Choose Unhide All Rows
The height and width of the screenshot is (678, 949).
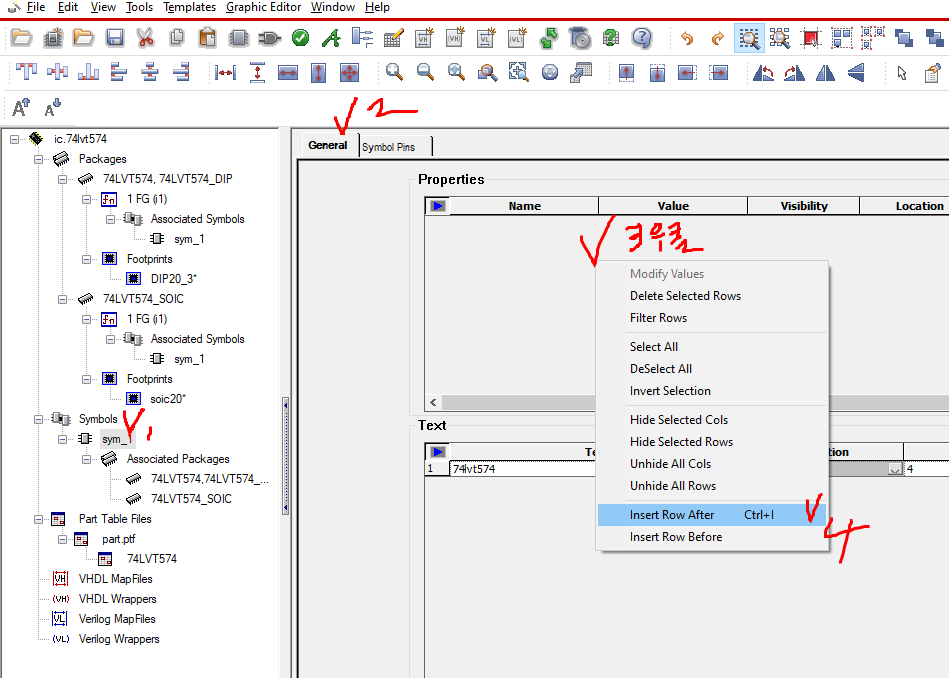click(x=712, y=486)
